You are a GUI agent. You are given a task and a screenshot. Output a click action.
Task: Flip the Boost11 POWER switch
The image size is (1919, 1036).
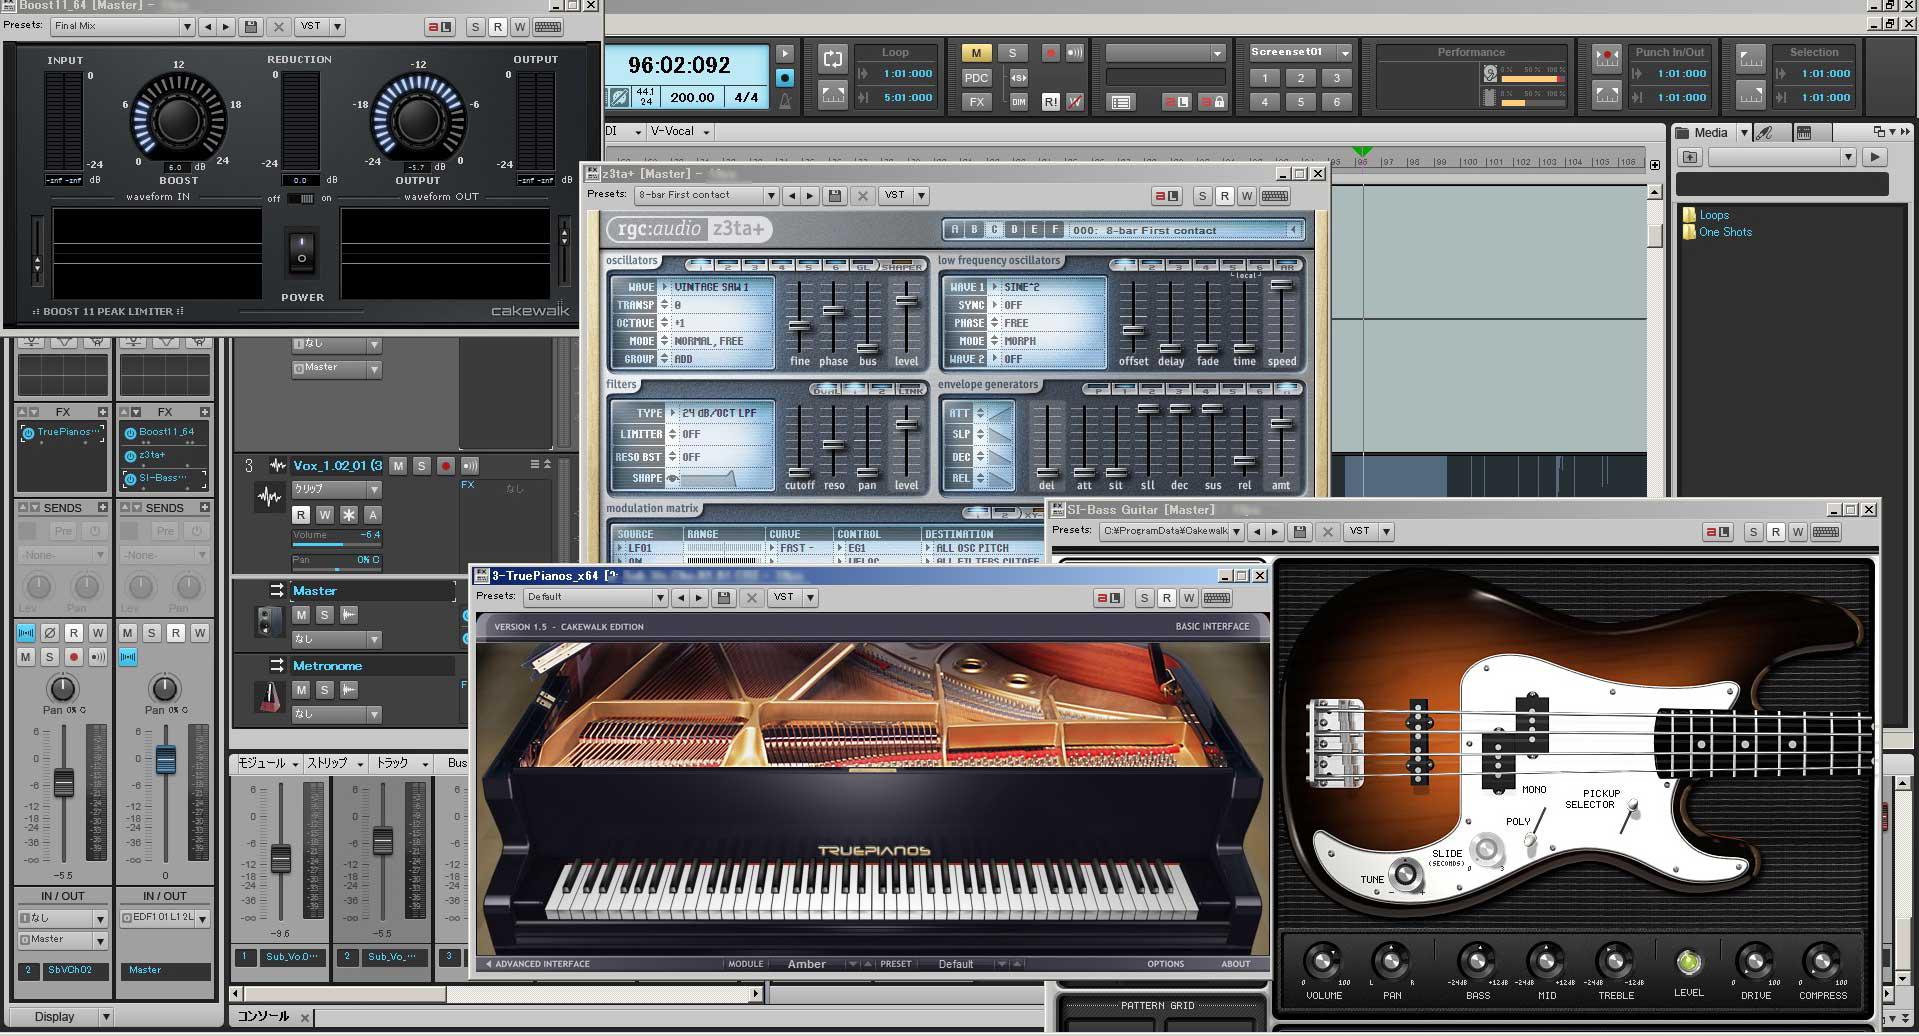(301, 251)
